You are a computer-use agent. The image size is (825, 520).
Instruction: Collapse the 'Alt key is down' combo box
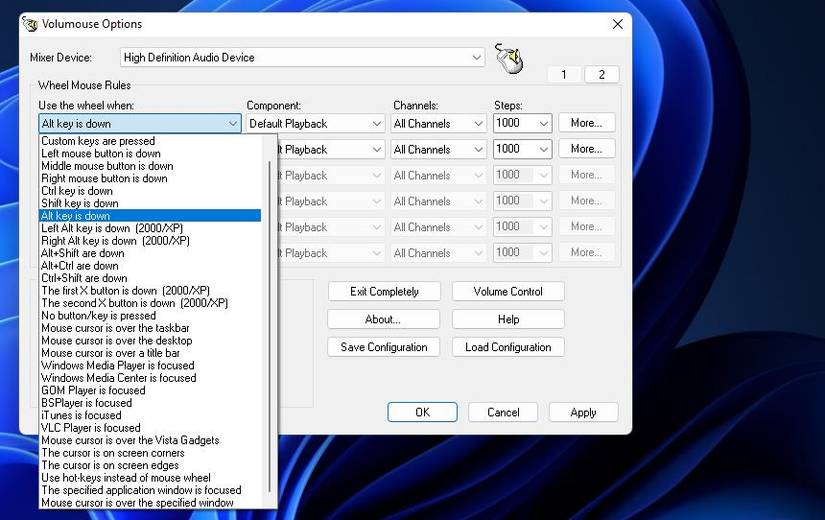click(139, 124)
